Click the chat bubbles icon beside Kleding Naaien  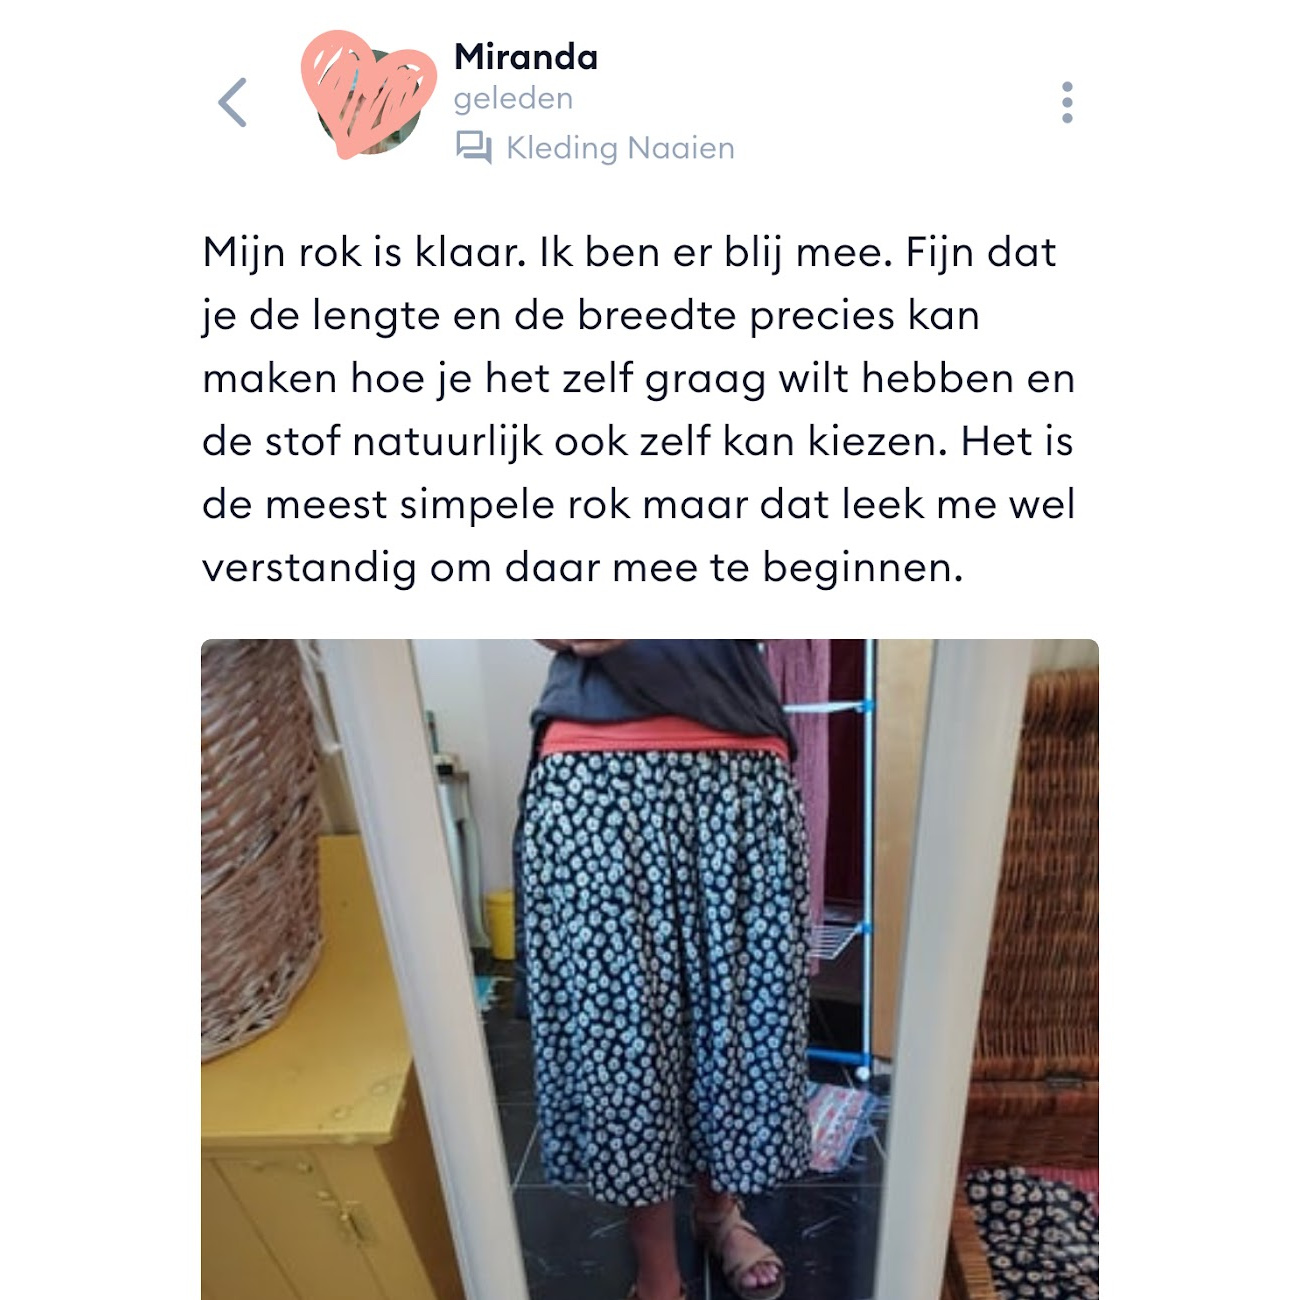point(474,148)
